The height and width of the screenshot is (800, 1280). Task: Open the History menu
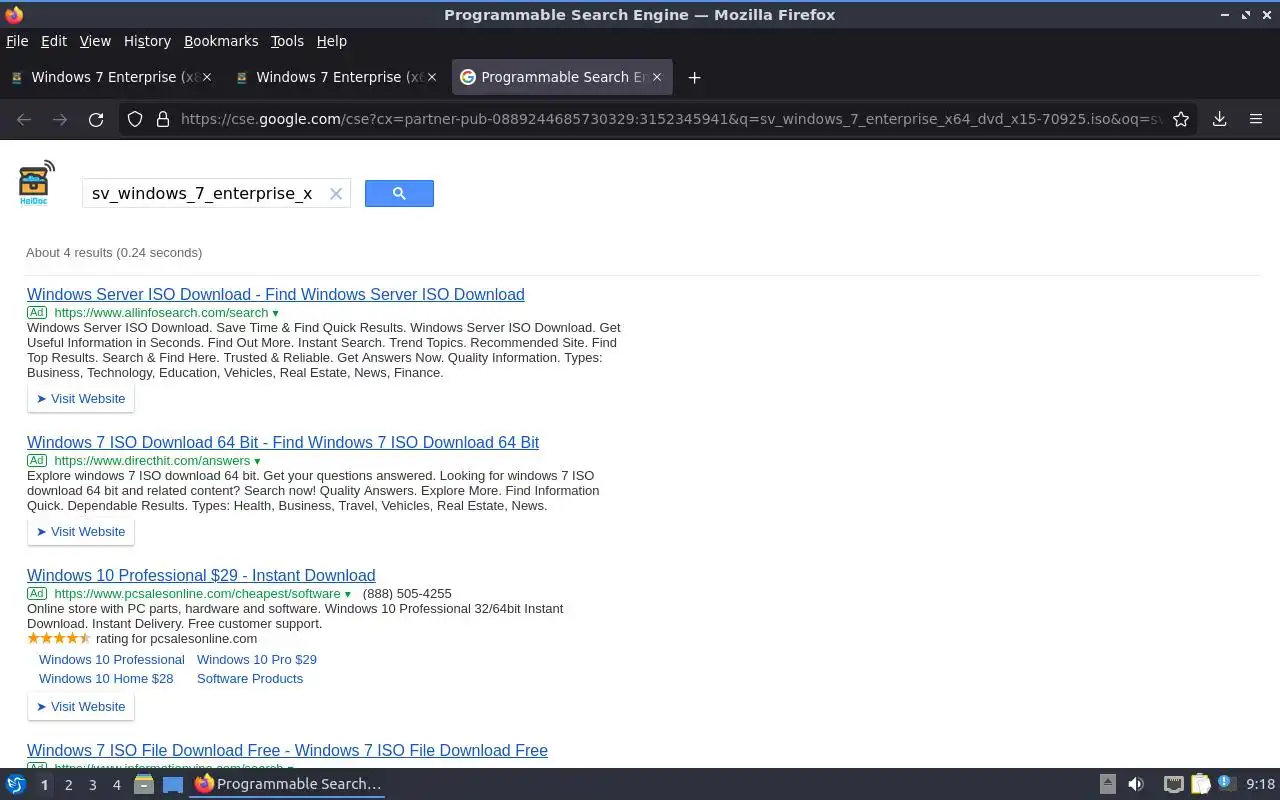click(x=147, y=41)
